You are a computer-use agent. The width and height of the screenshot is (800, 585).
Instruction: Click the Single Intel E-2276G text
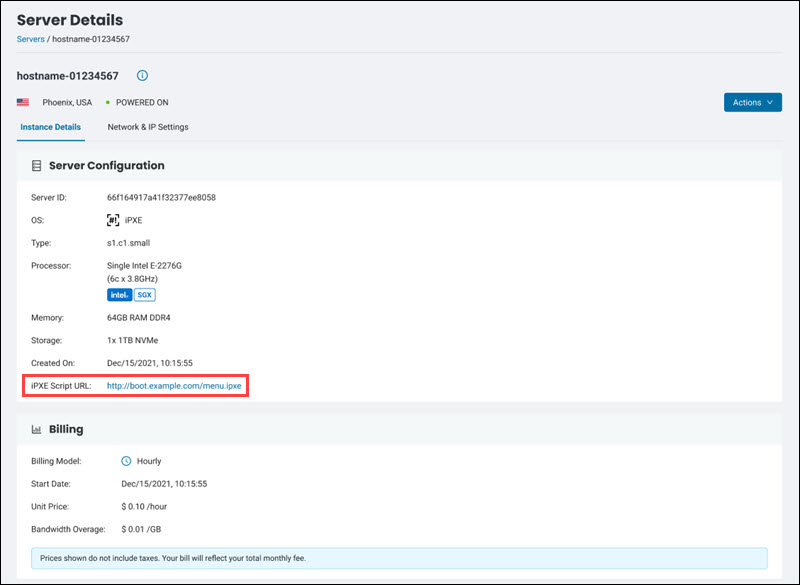(144, 266)
